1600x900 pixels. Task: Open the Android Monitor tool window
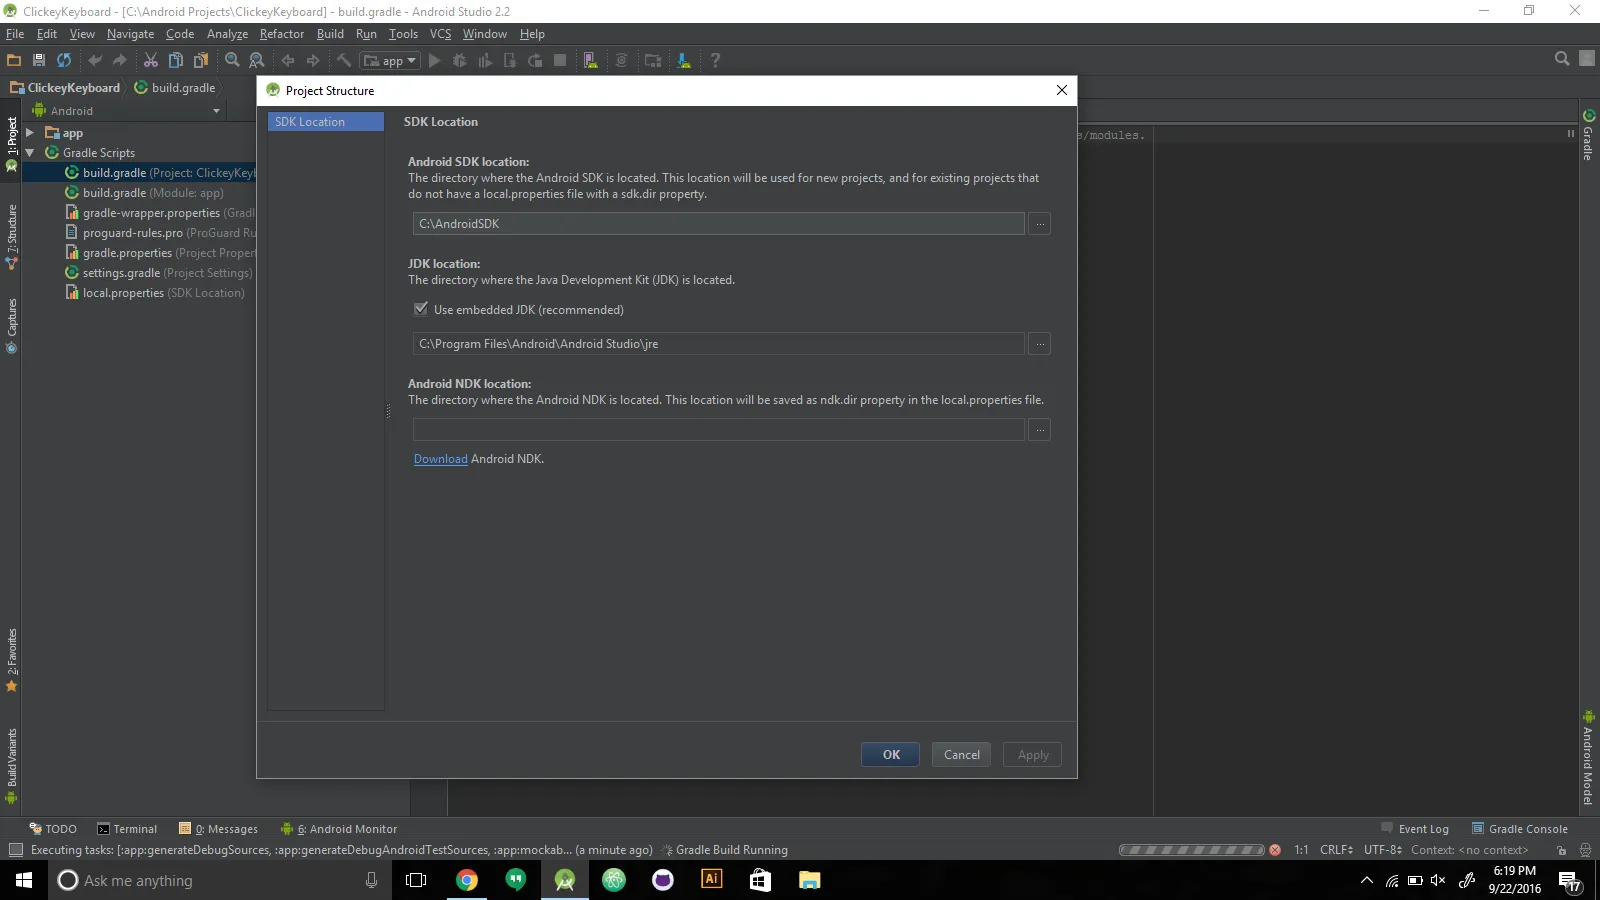click(339, 829)
